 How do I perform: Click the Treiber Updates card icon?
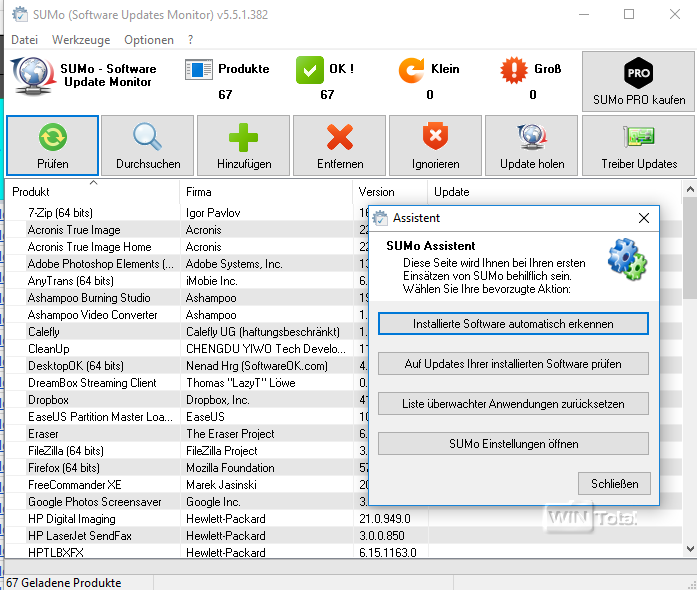click(x=639, y=136)
